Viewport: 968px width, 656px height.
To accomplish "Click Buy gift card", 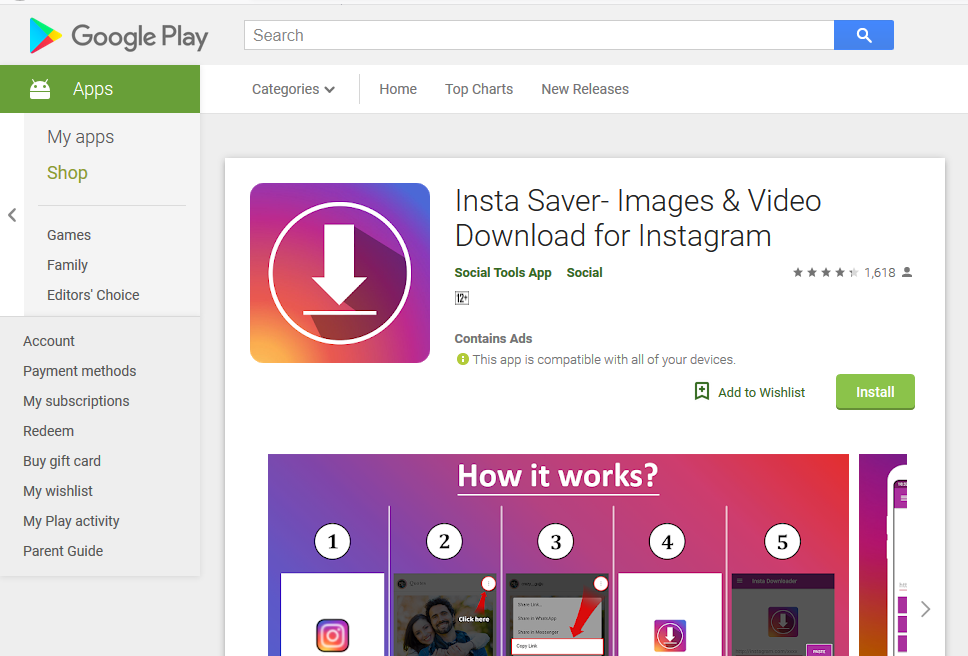I will pos(62,461).
